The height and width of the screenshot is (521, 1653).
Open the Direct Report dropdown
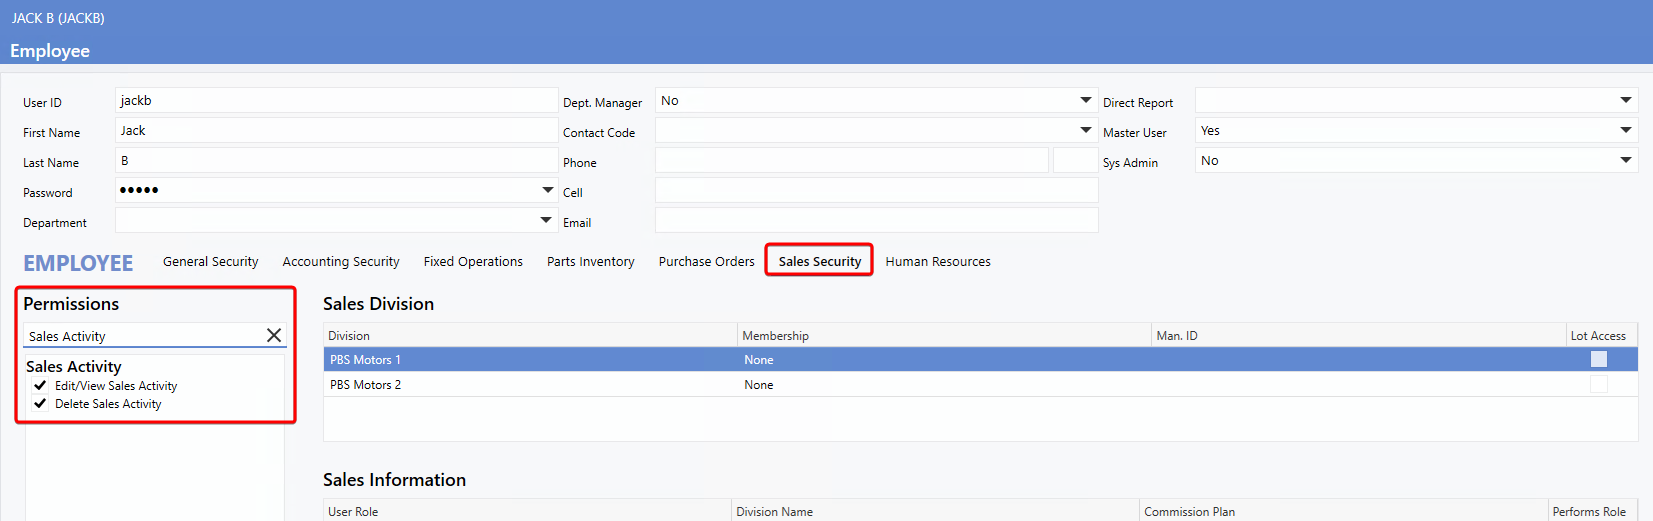coord(1625,101)
